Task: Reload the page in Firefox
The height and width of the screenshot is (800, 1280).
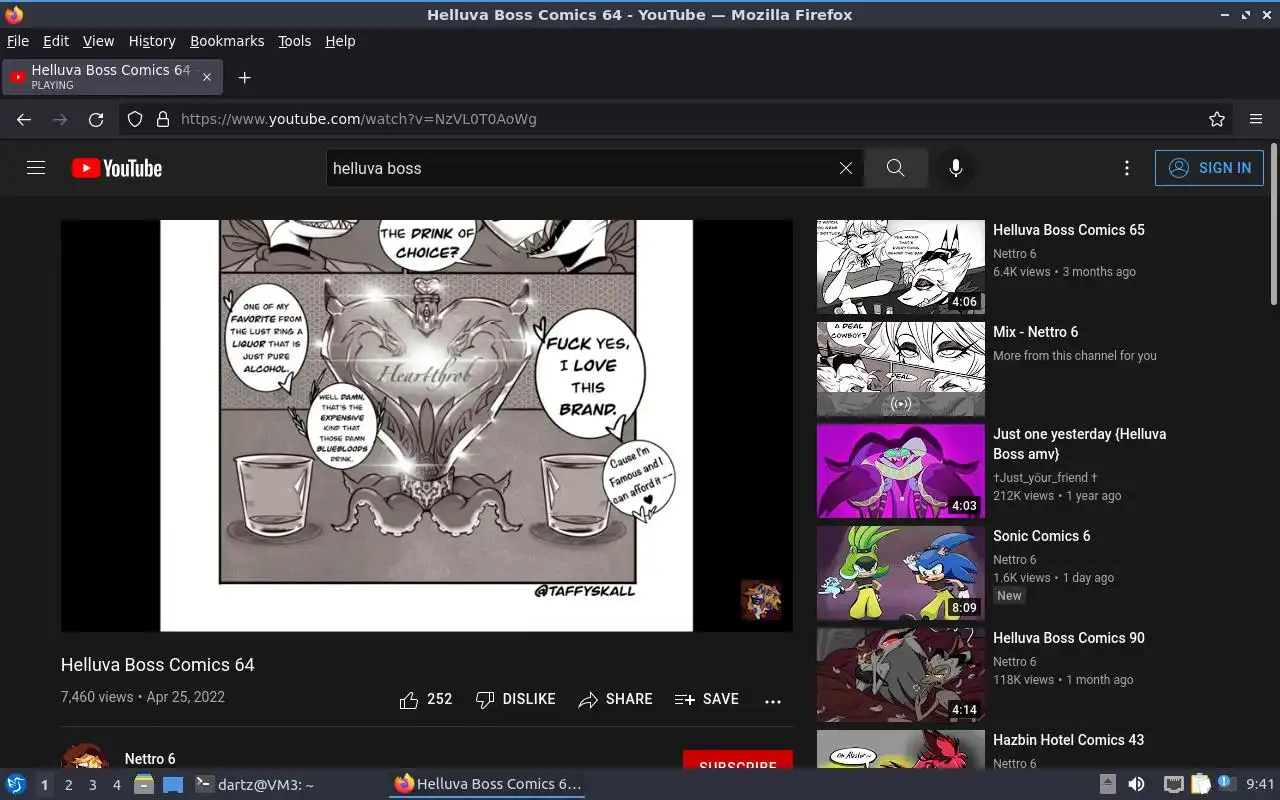Action: [96, 119]
